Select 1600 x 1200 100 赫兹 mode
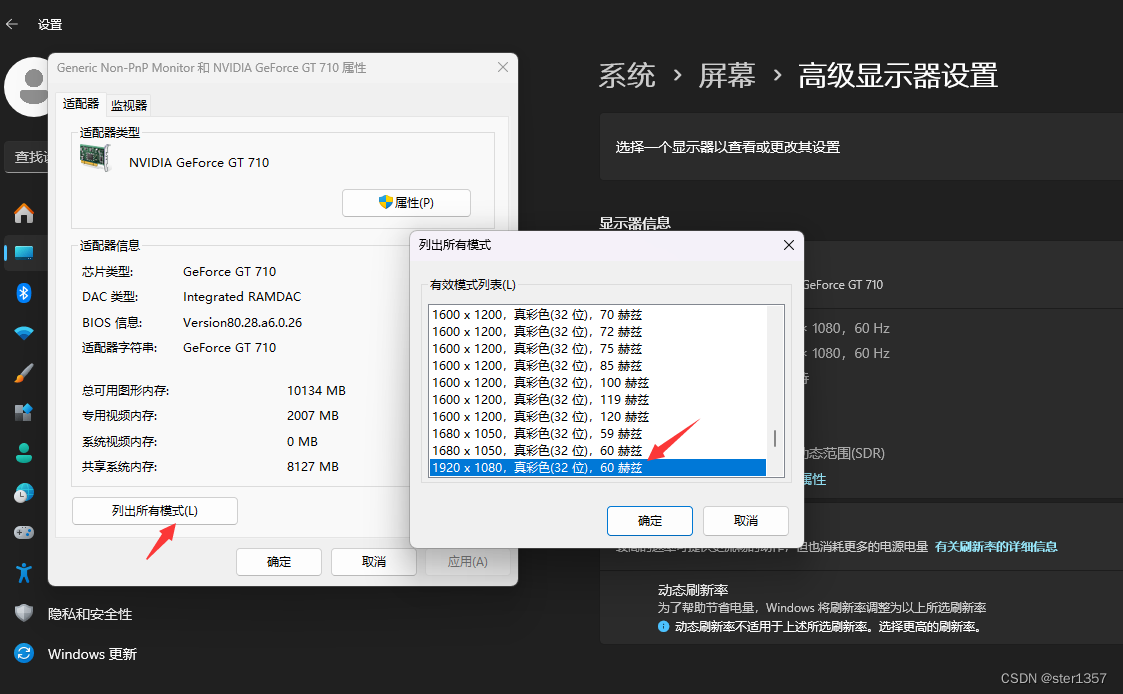The image size is (1123, 694). tap(597, 382)
